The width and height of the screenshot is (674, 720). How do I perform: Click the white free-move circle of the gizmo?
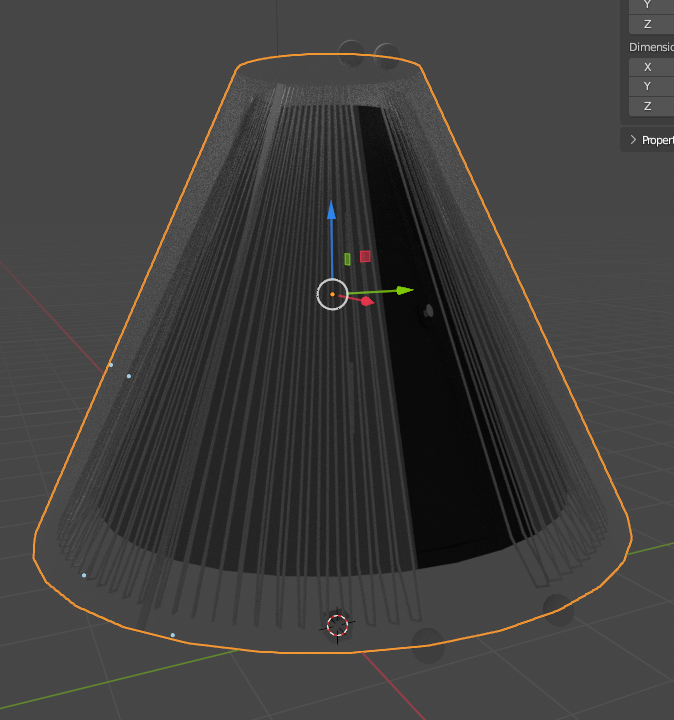tap(332, 294)
